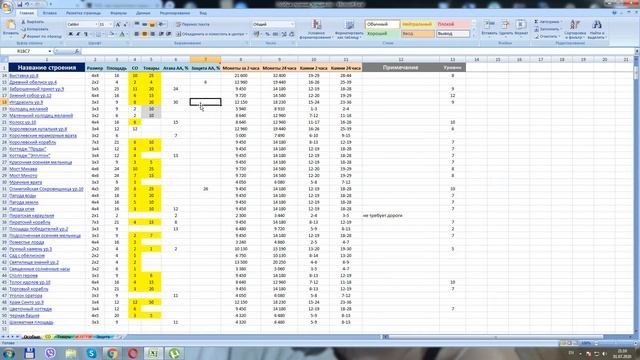
Task: Click the text orientation icon
Action: (162, 24)
